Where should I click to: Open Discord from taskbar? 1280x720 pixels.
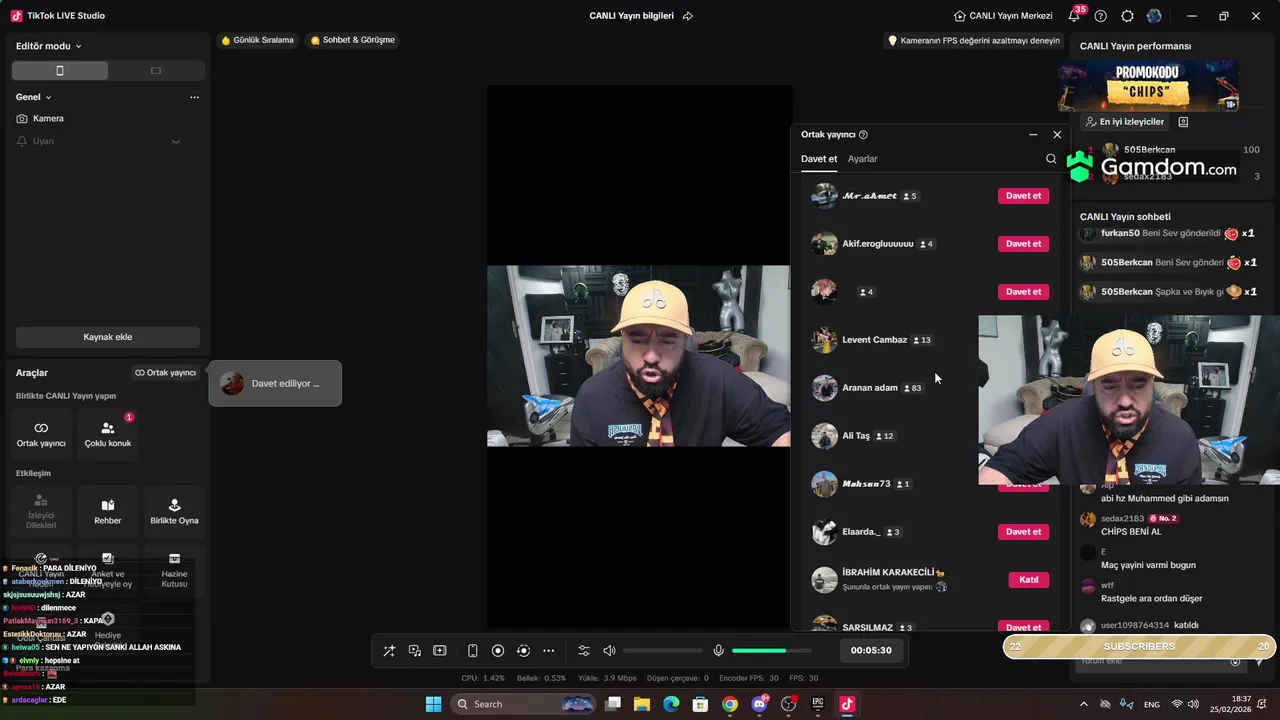[x=759, y=704]
